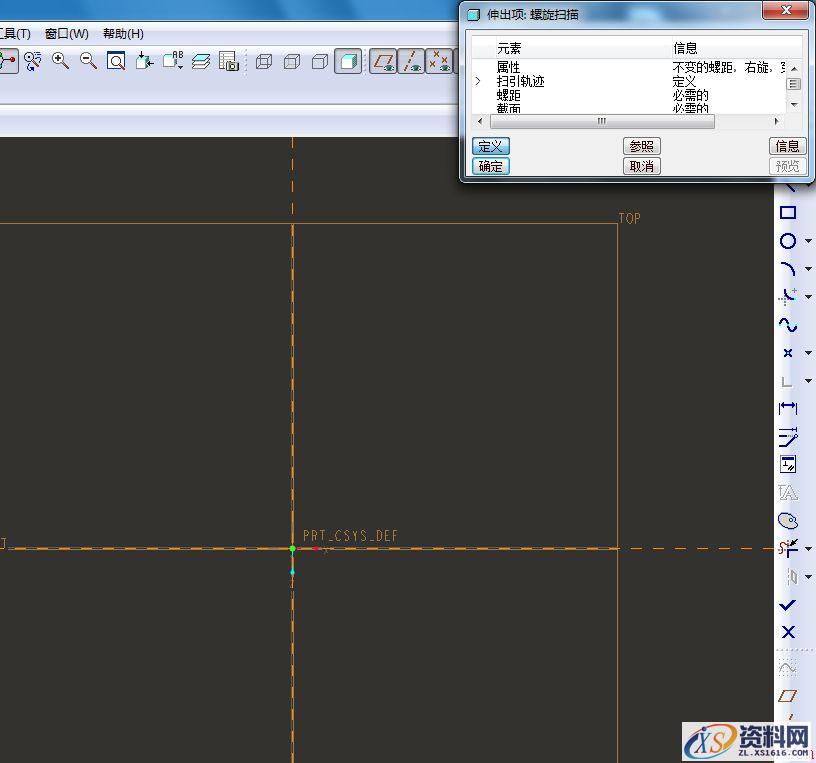Toggle the shaded display mode button
Viewport: 816px width, 763px height.
[x=348, y=61]
